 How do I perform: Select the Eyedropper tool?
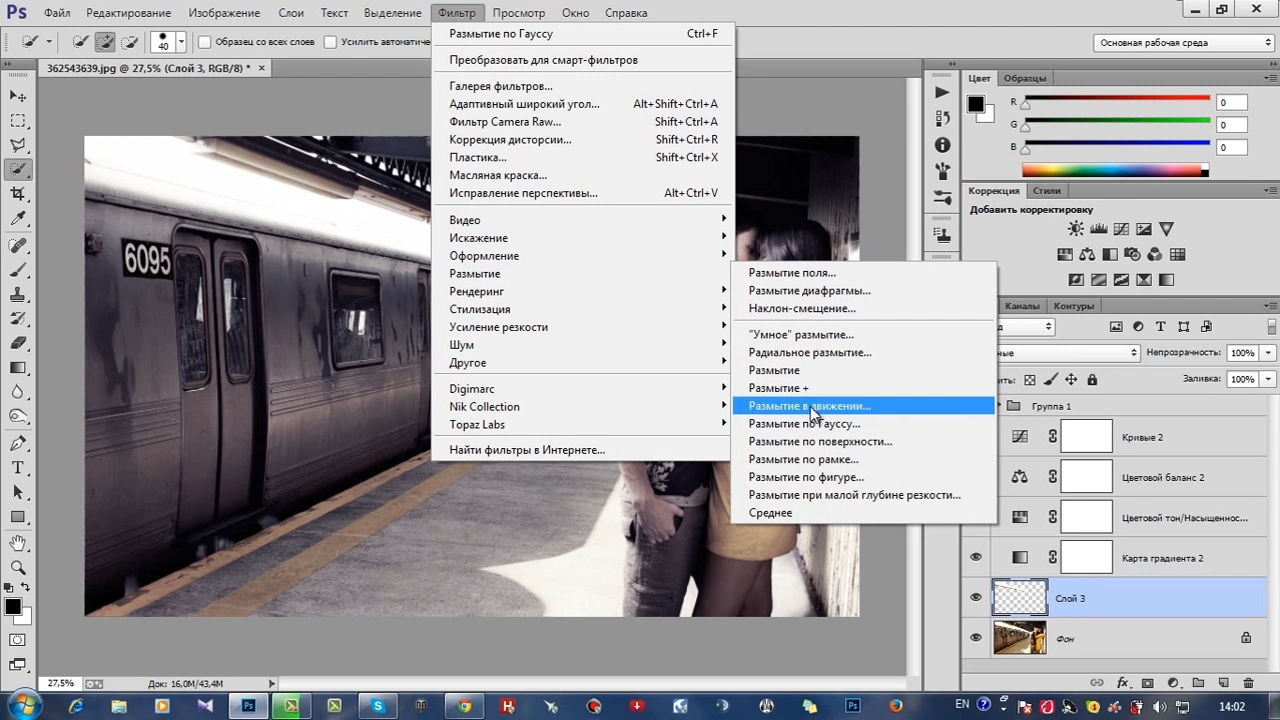[x=18, y=220]
